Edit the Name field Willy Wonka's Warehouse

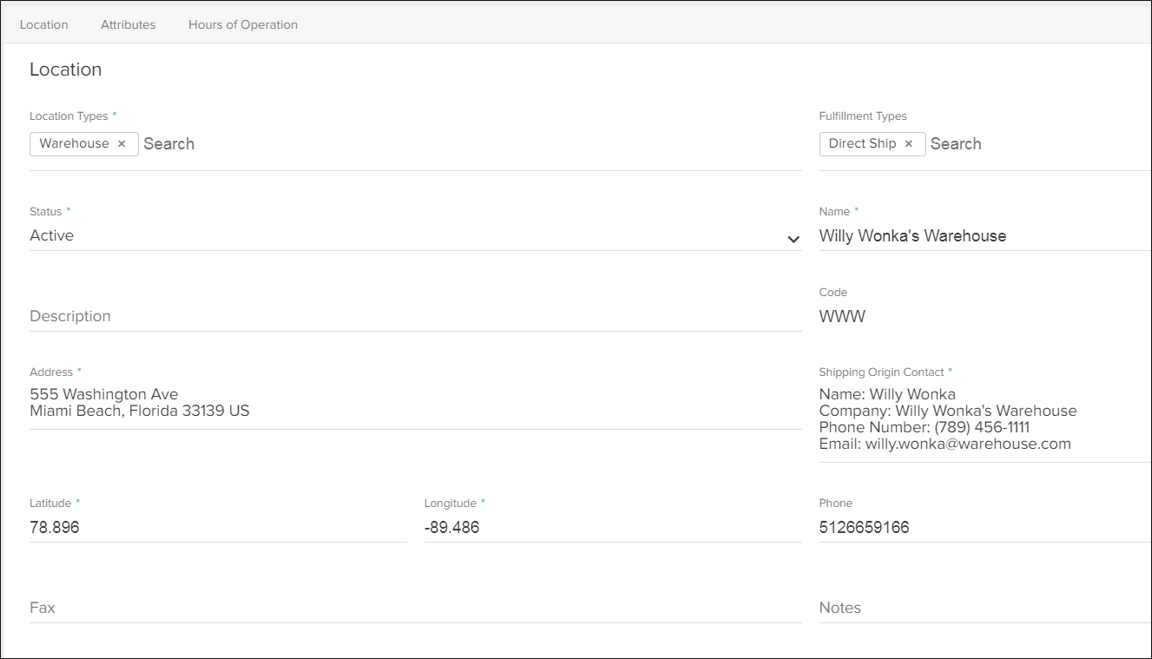pyautogui.click(x=984, y=236)
